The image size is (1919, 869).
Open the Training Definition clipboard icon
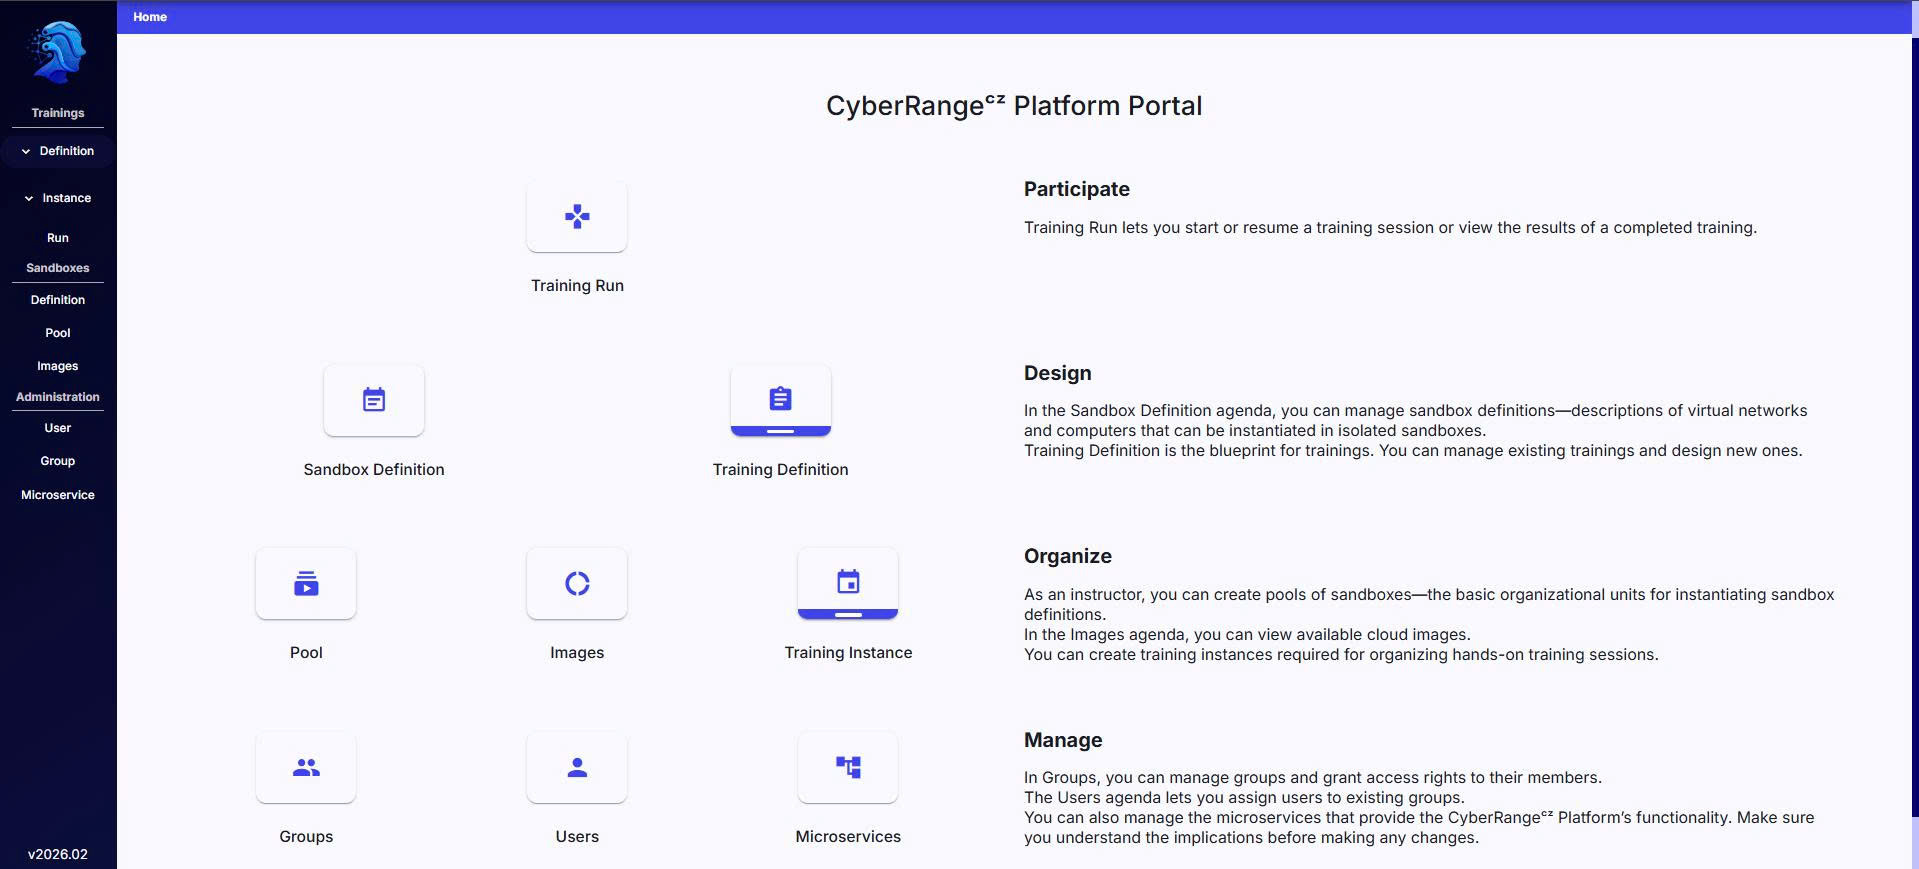coord(780,400)
